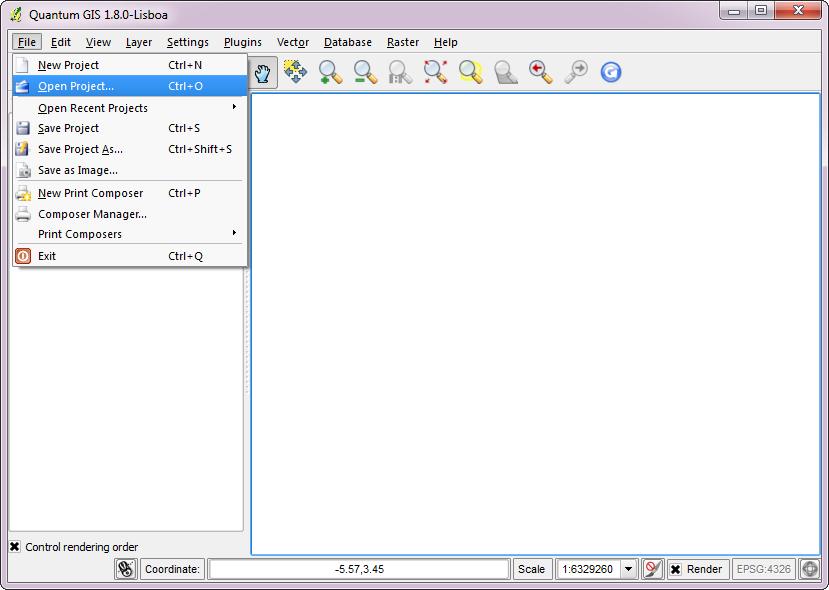Click the Zoom to Layer icon

[505, 72]
